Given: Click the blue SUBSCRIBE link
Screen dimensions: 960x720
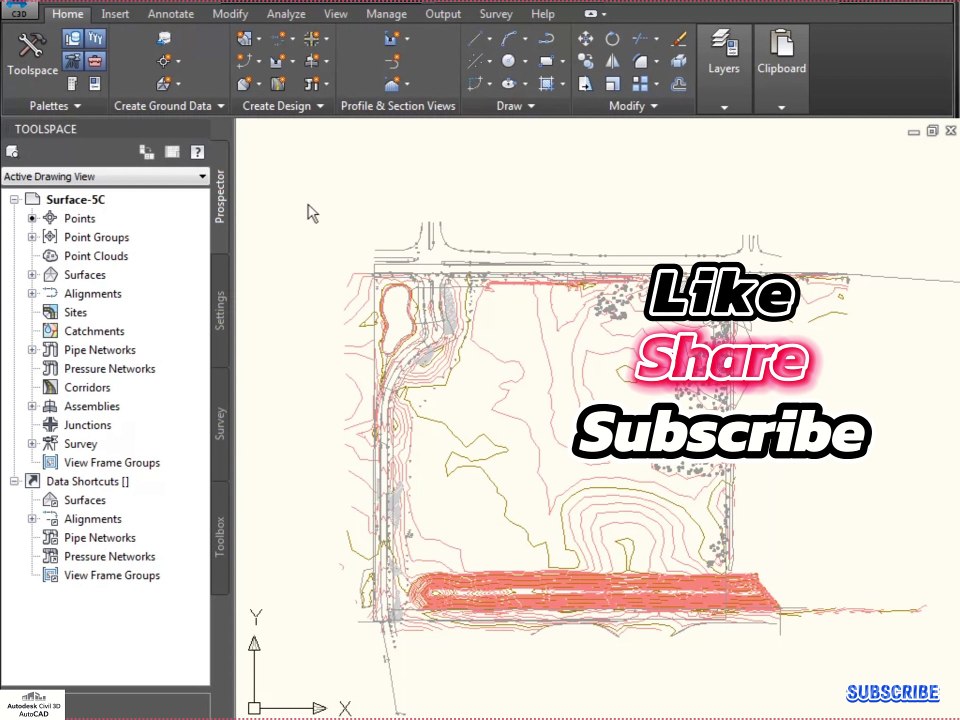Looking at the screenshot, I should (892, 692).
